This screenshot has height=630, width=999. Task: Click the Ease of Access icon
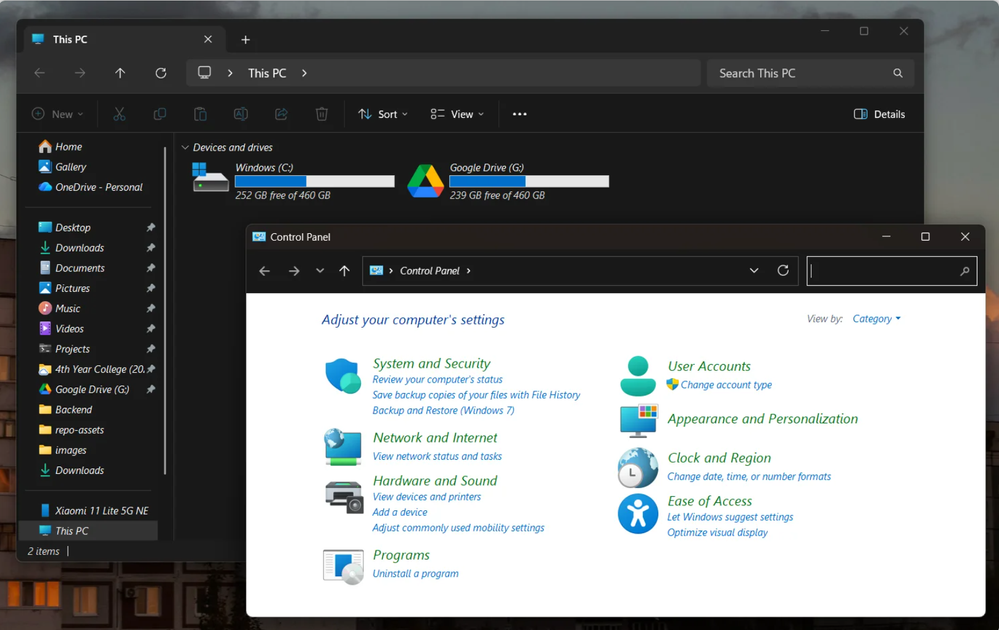coord(638,513)
